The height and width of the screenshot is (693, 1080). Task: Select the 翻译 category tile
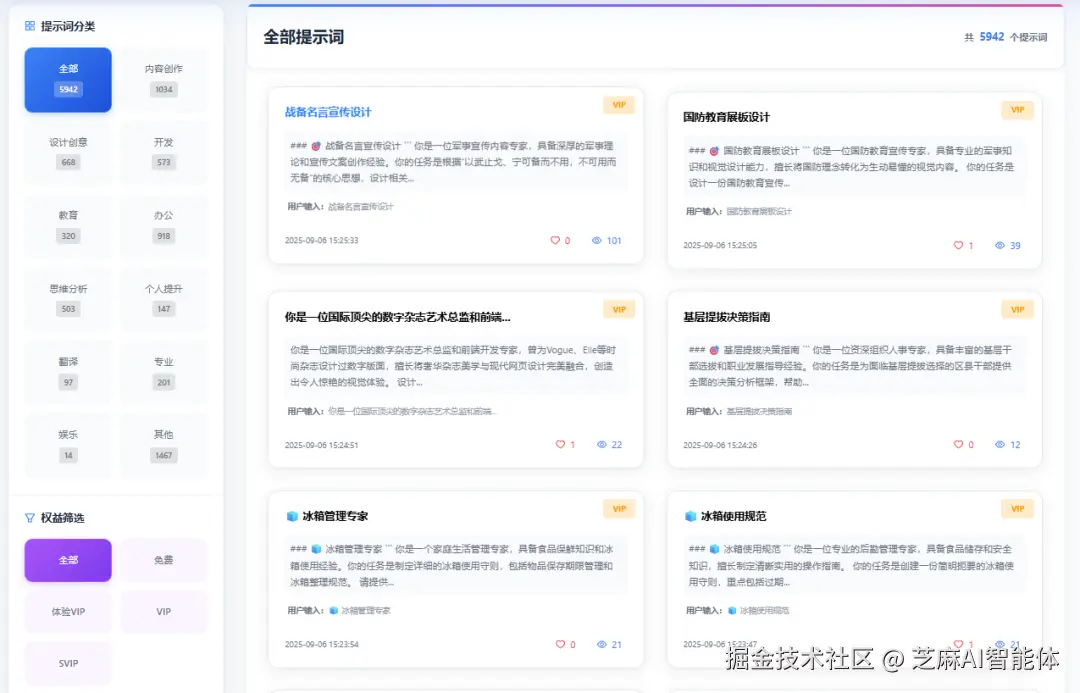point(67,371)
